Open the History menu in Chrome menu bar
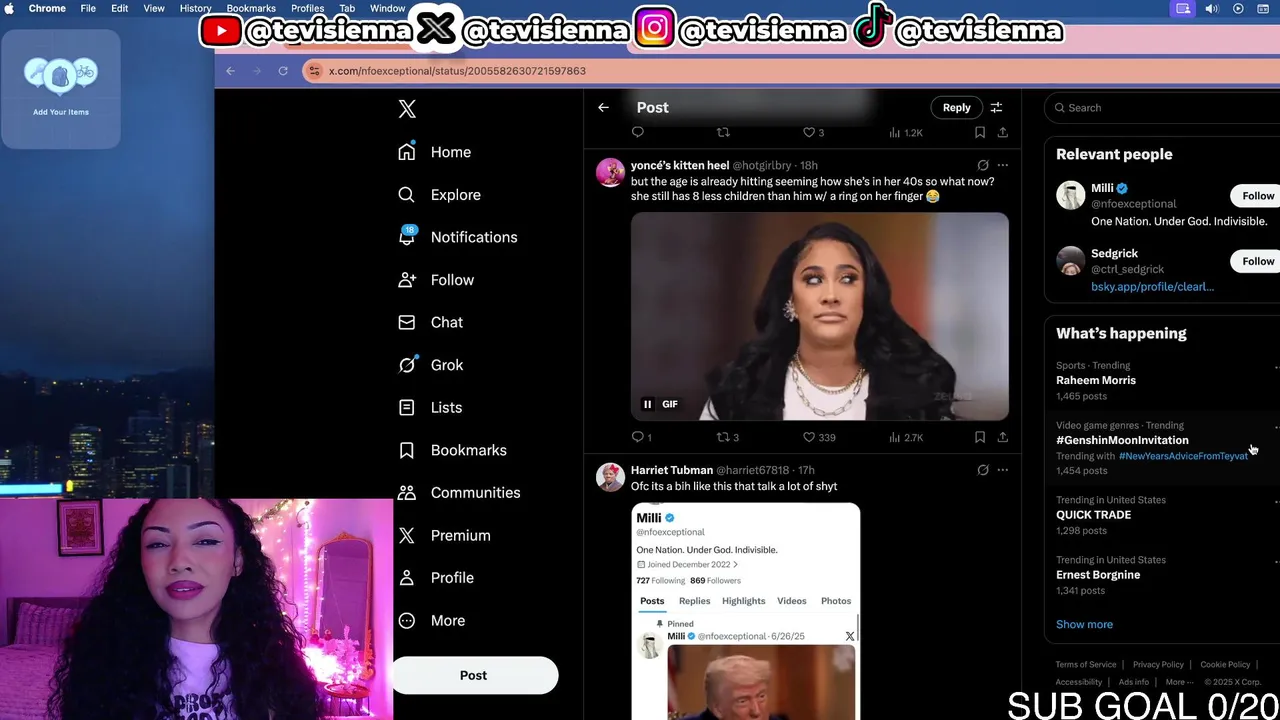 click(x=195, y=8)
